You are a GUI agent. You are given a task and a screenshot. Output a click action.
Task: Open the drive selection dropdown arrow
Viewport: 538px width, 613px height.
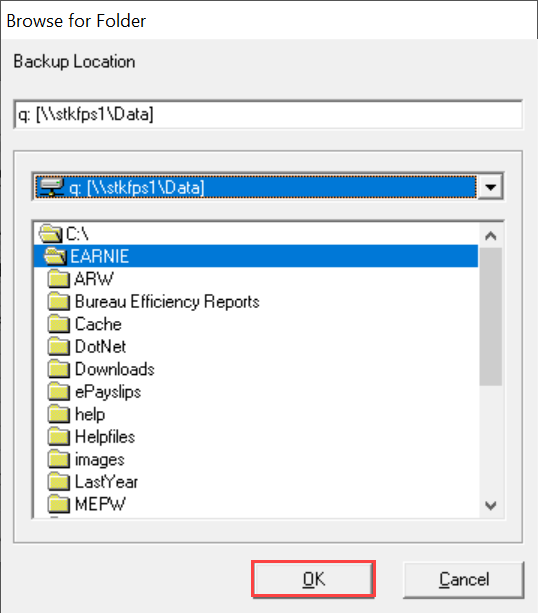pos(490,187)
